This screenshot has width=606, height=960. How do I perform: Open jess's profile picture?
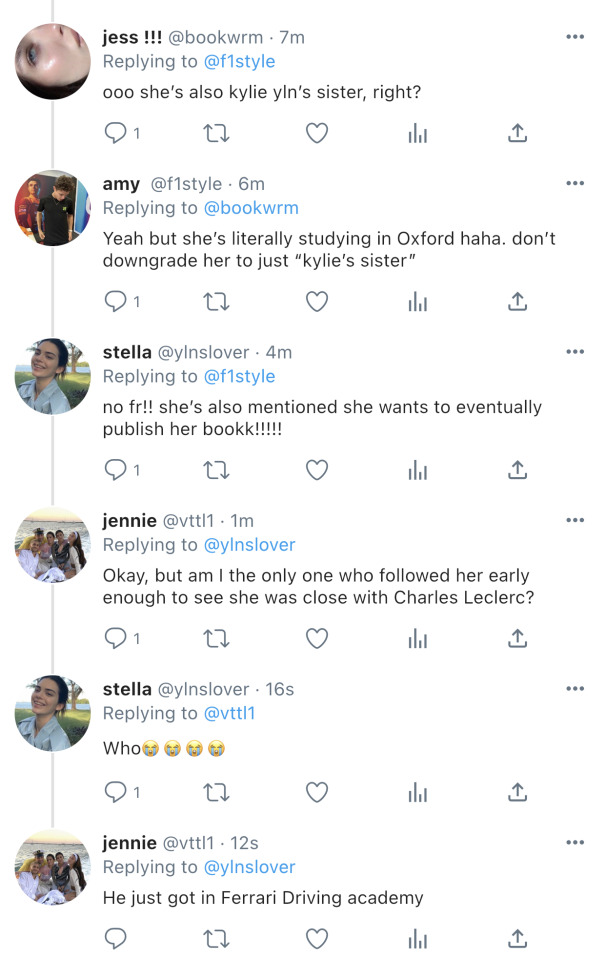pos(53,62)
